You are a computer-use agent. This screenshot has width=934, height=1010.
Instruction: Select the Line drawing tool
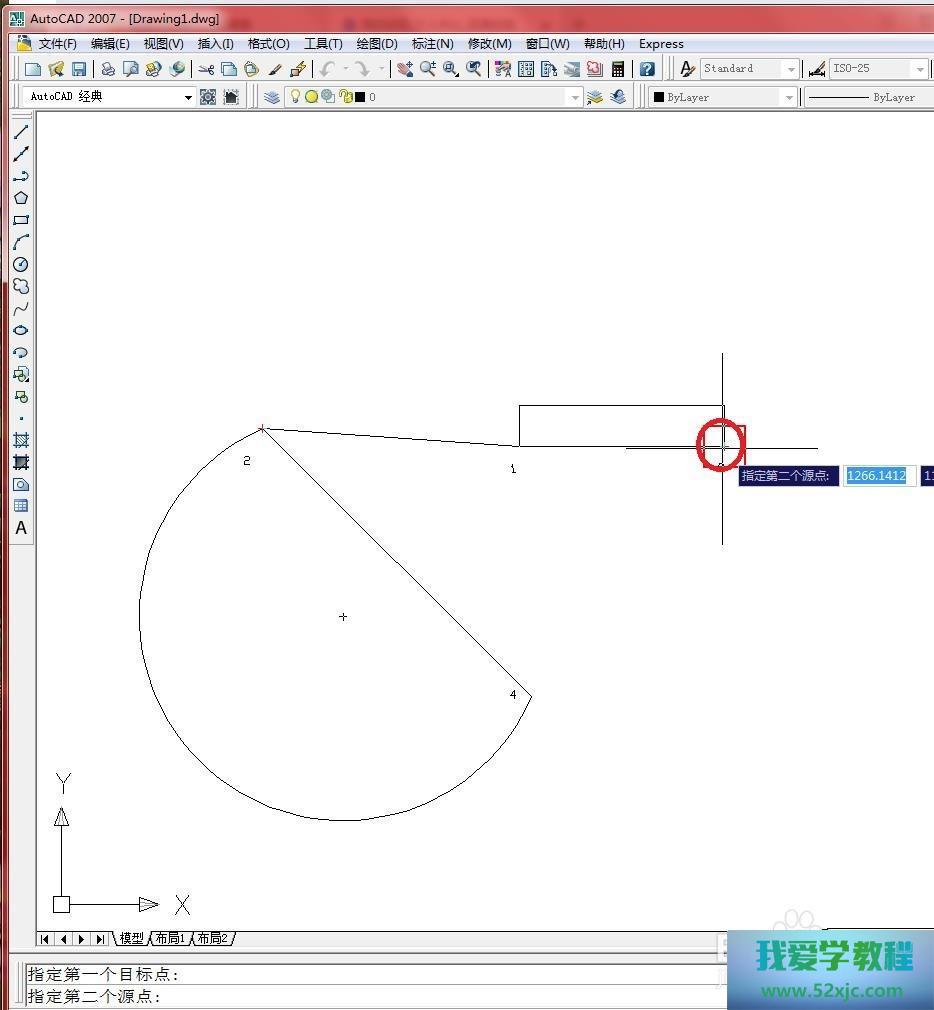pos(21,132)
